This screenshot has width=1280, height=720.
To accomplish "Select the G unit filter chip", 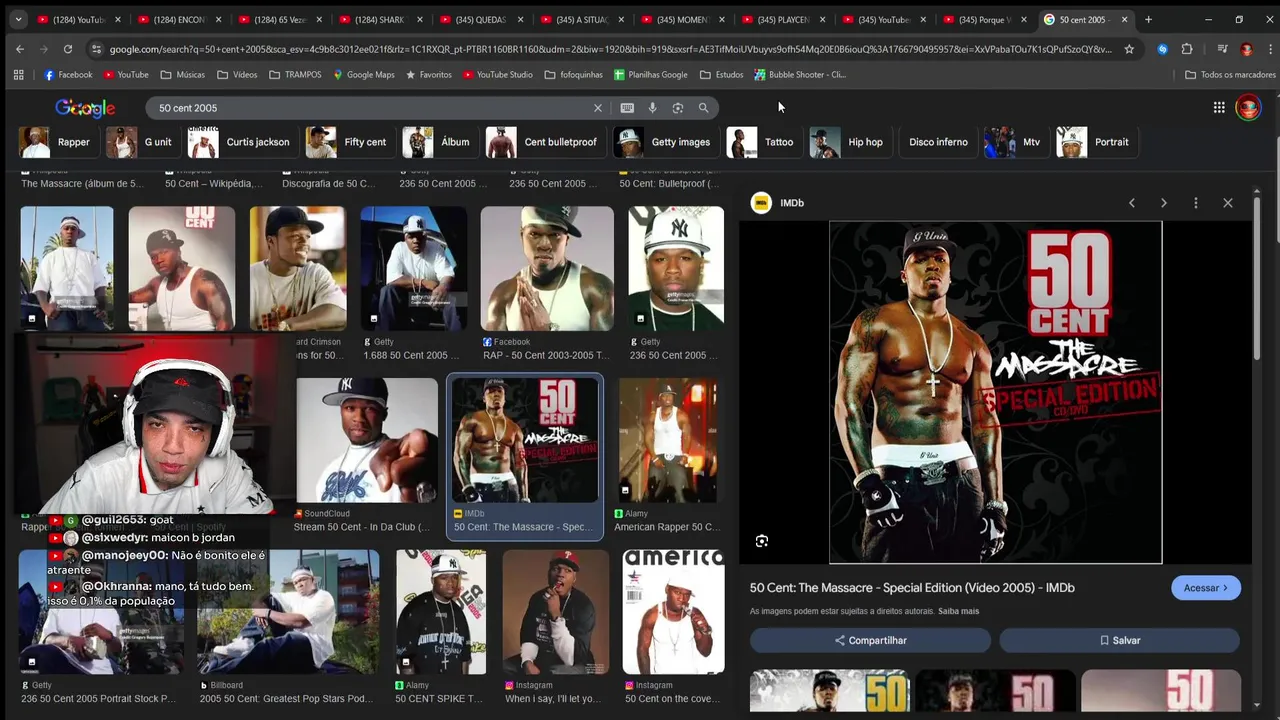I will 142,142.
